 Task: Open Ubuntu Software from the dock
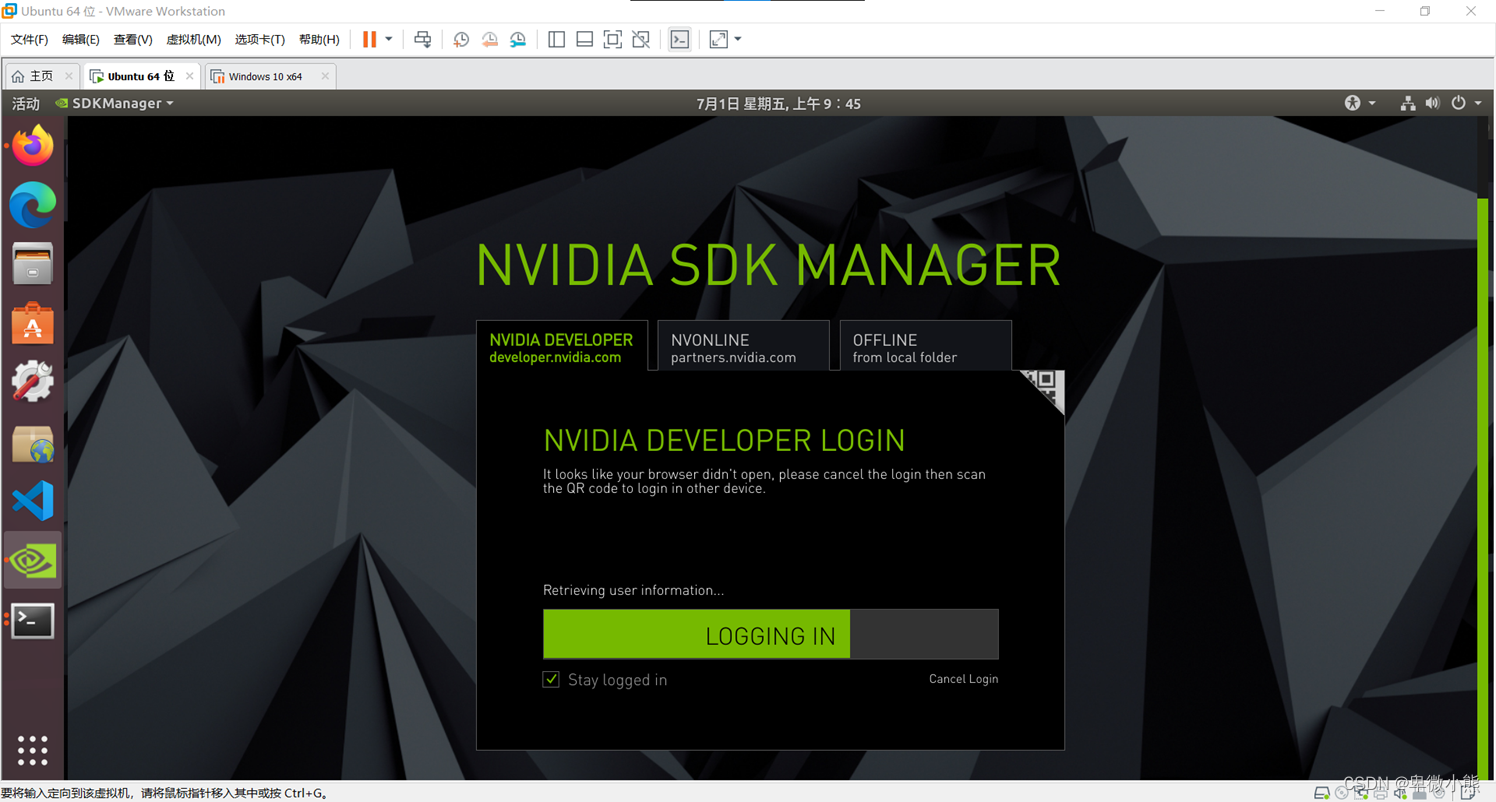coord(33,323)
